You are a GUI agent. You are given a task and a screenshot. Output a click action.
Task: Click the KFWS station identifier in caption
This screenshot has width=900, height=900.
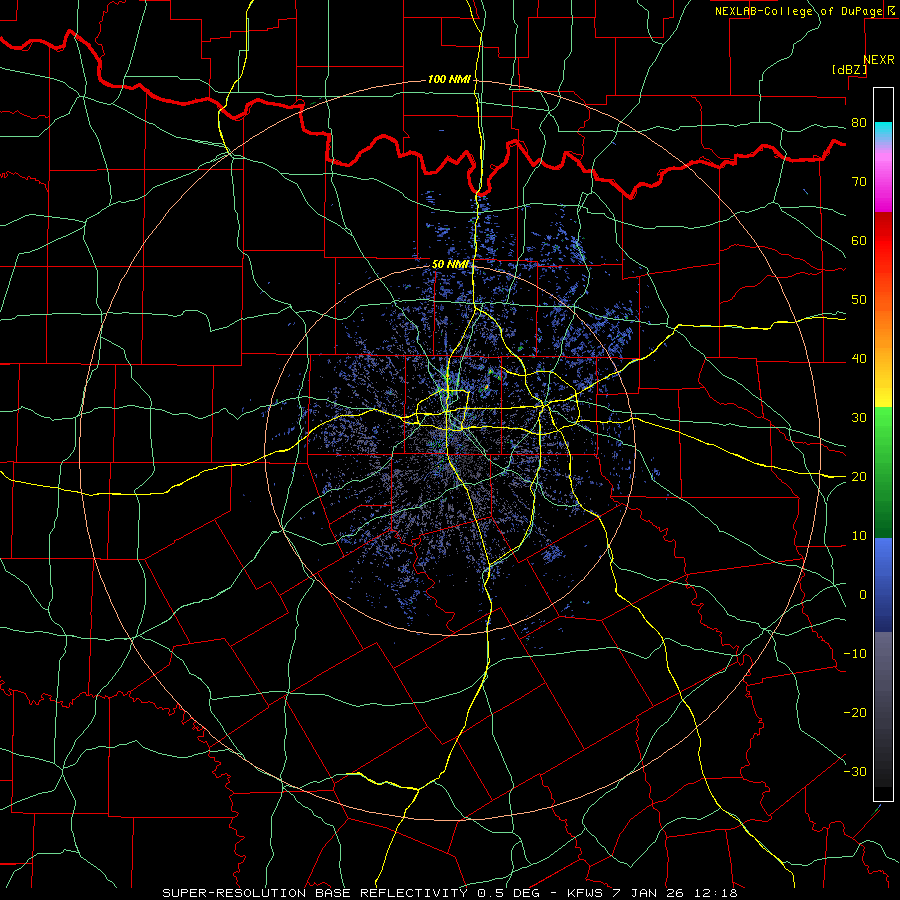click(x=582, y=893)
